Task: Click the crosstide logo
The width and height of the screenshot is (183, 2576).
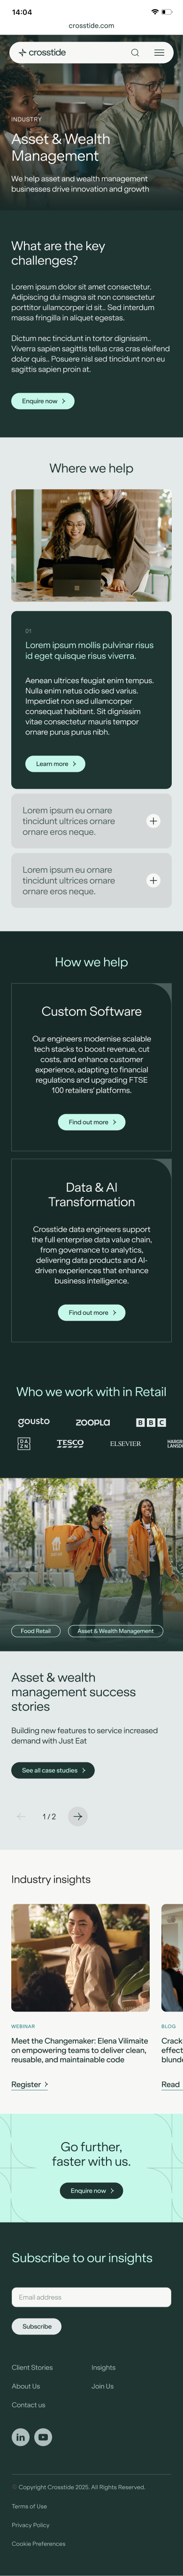Action: click(42, 52)
